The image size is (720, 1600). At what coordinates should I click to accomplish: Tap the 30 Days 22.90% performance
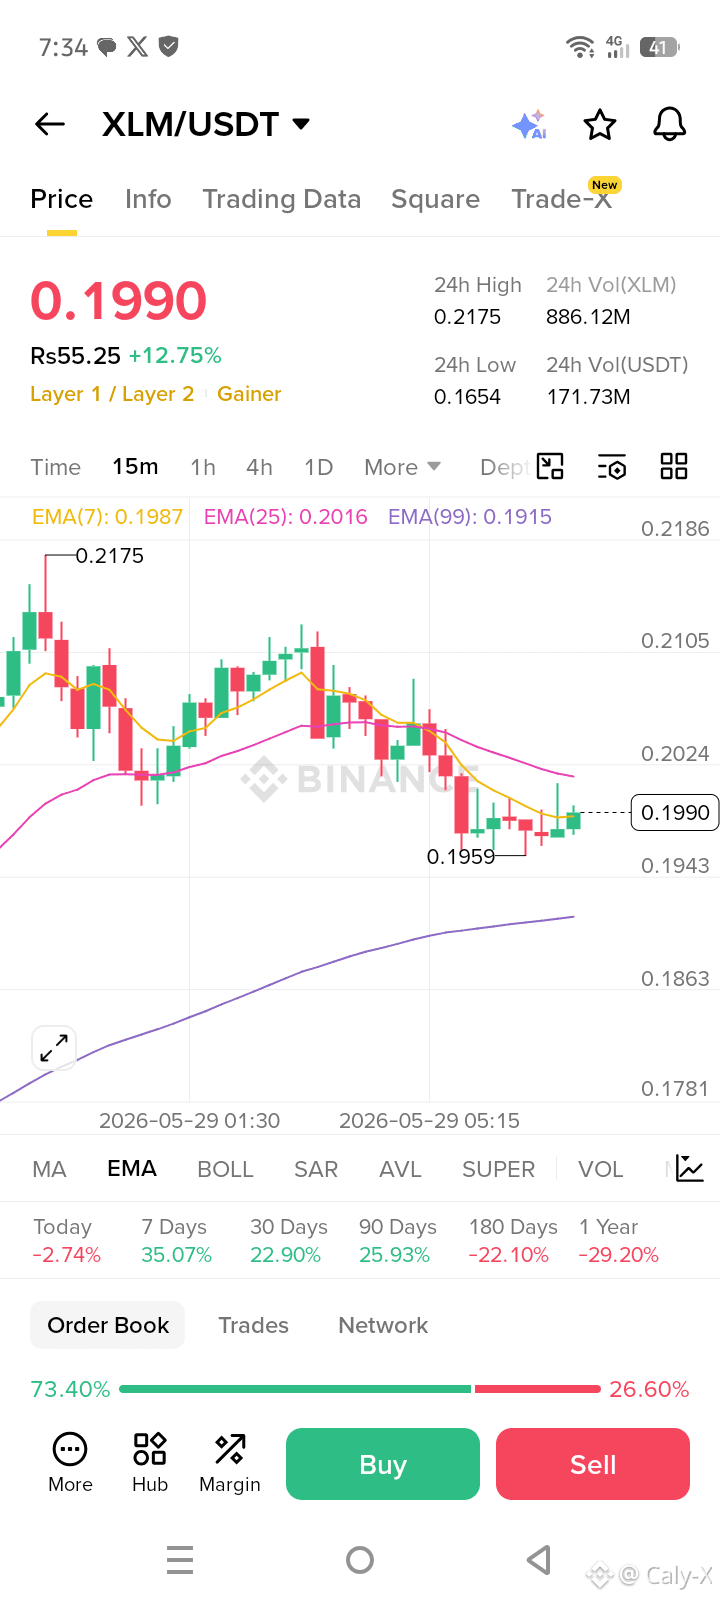click(288, 1241)
